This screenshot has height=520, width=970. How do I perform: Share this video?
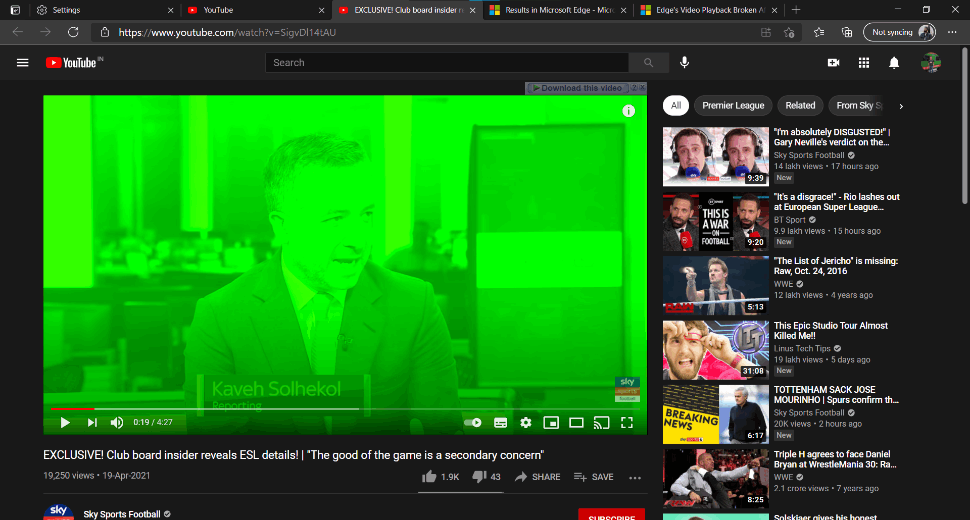pyautogui.click(x=538, y=477)
